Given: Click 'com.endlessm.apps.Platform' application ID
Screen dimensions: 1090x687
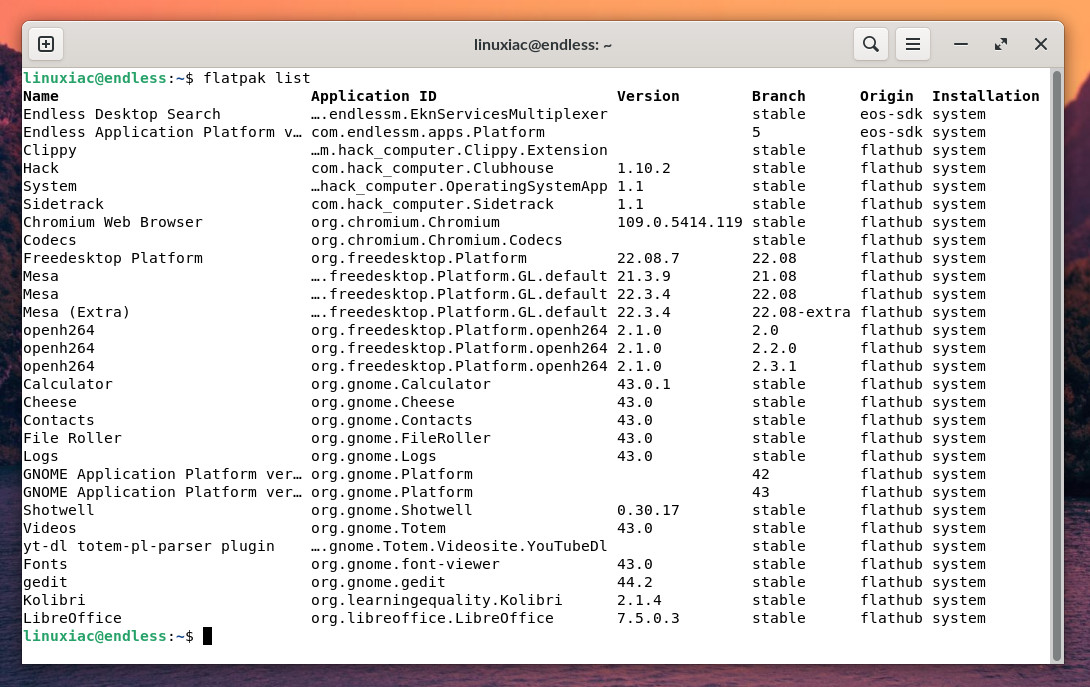Looking at the screenshot, I should 428,132.
